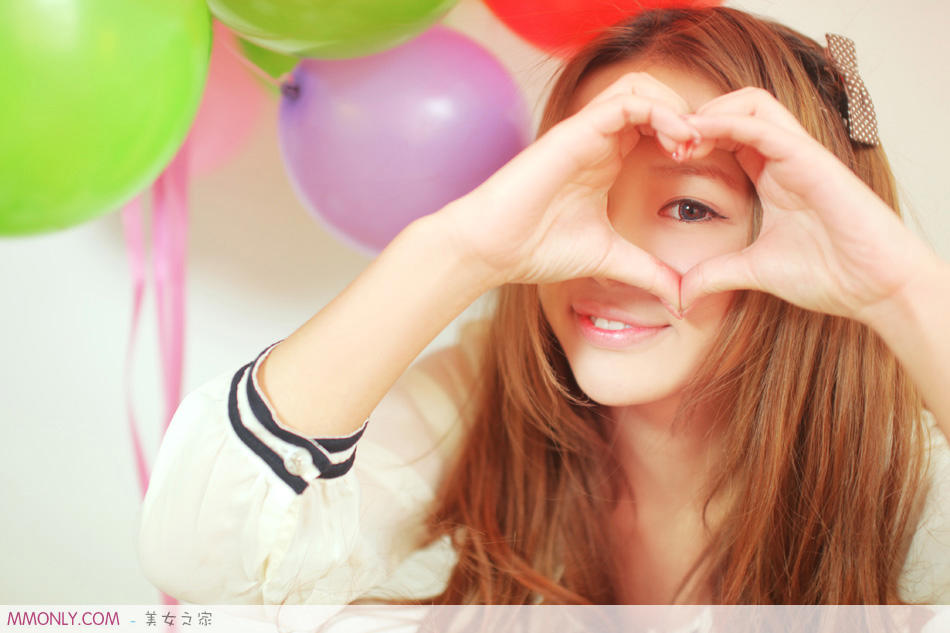Click the blank white wall on the left
The width and height of the screenshot is (950, 633).
(60, 400)
